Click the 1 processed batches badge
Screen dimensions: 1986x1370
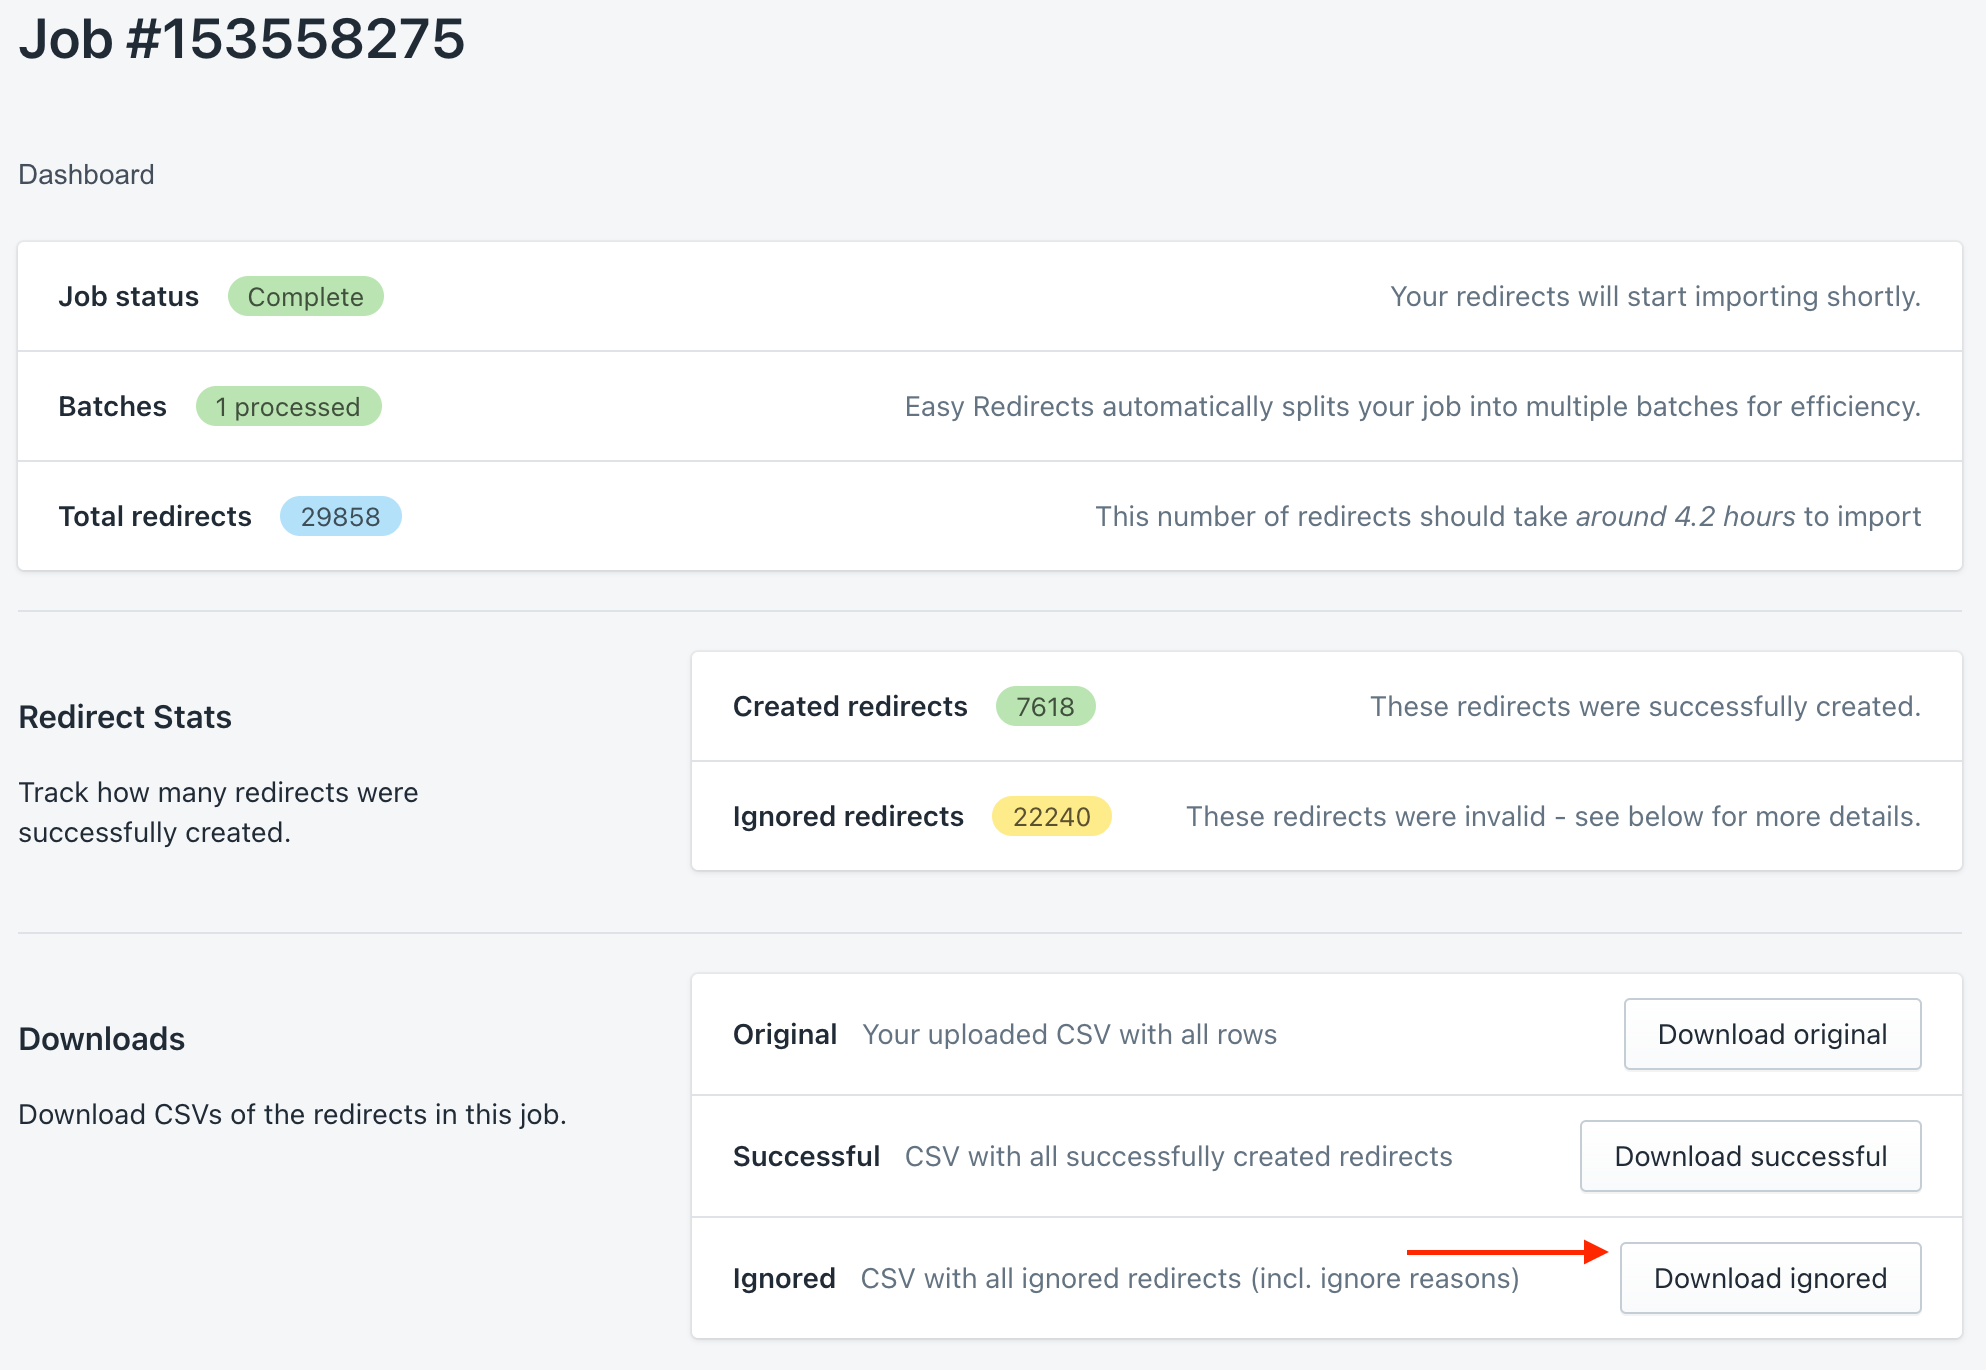[x=288, y=407]
